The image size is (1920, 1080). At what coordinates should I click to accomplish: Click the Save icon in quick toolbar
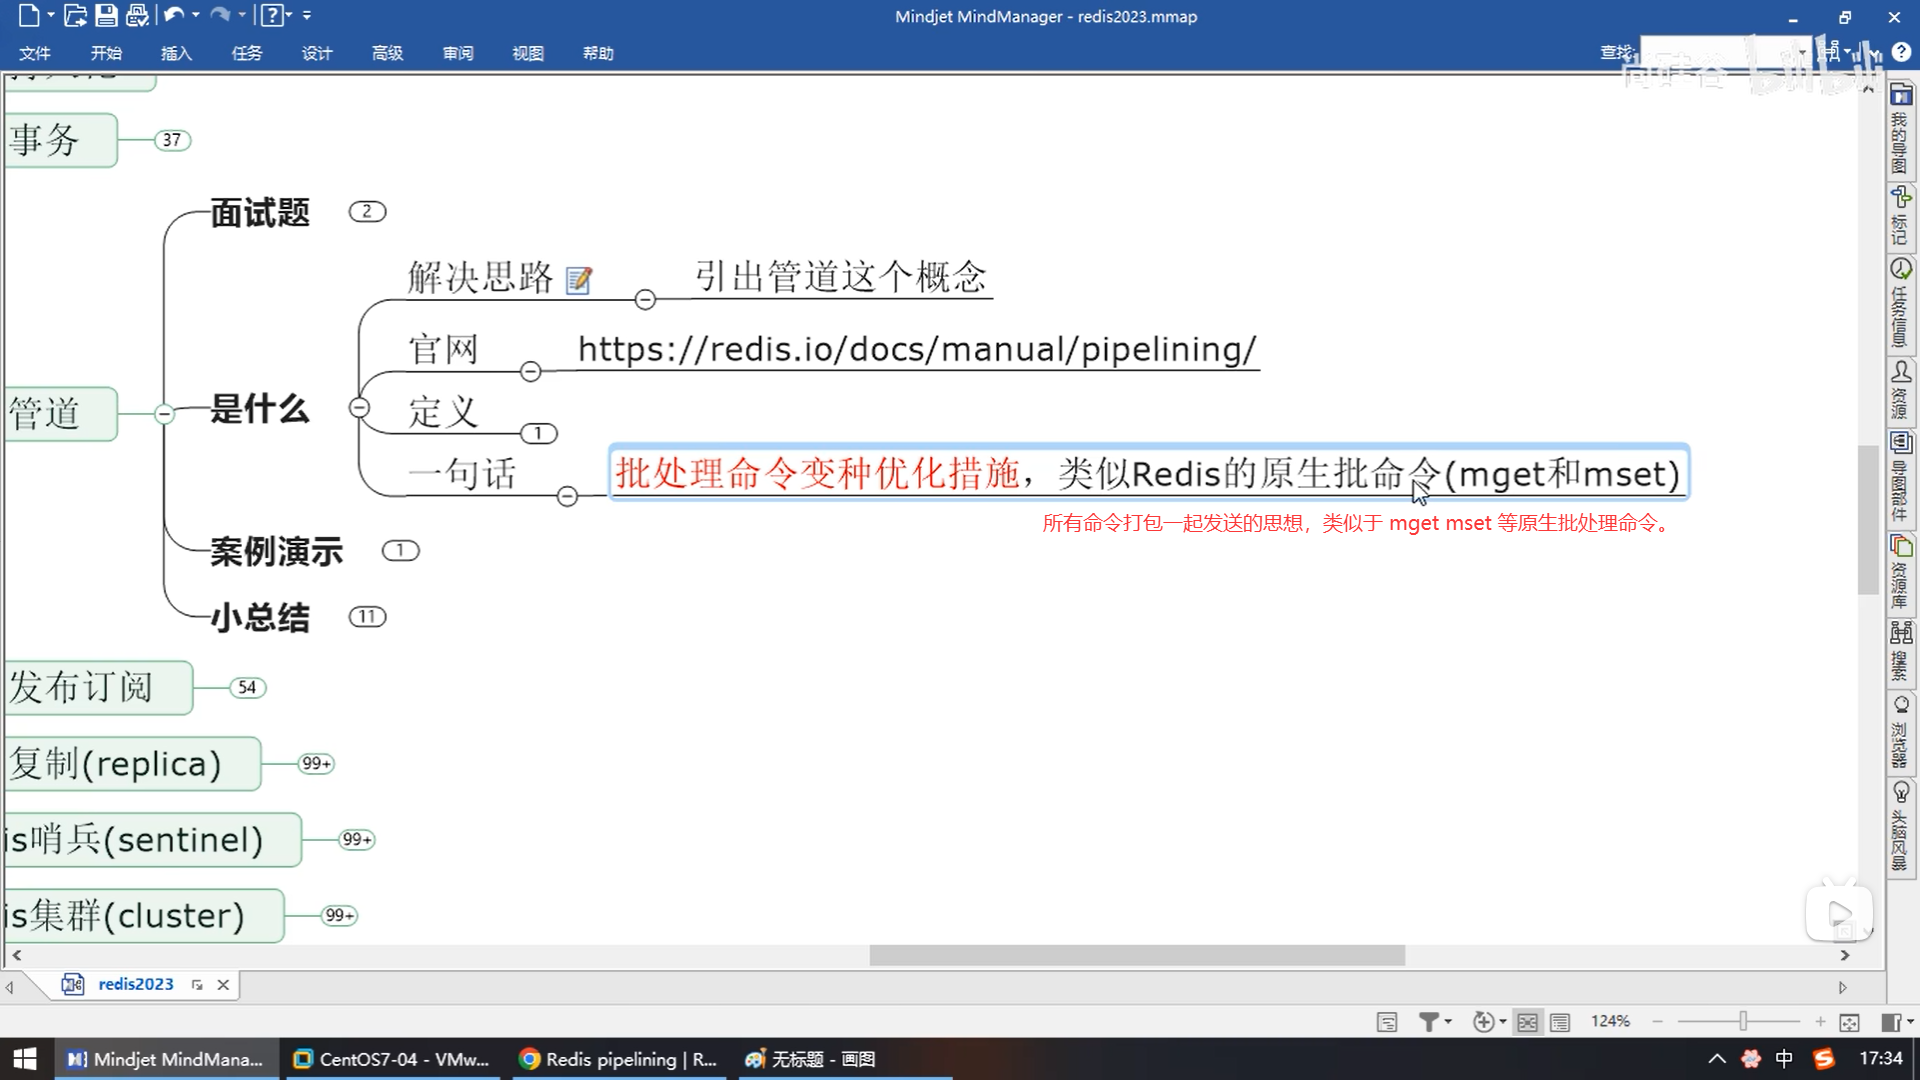pyautogui.click(x=106, y=15)
